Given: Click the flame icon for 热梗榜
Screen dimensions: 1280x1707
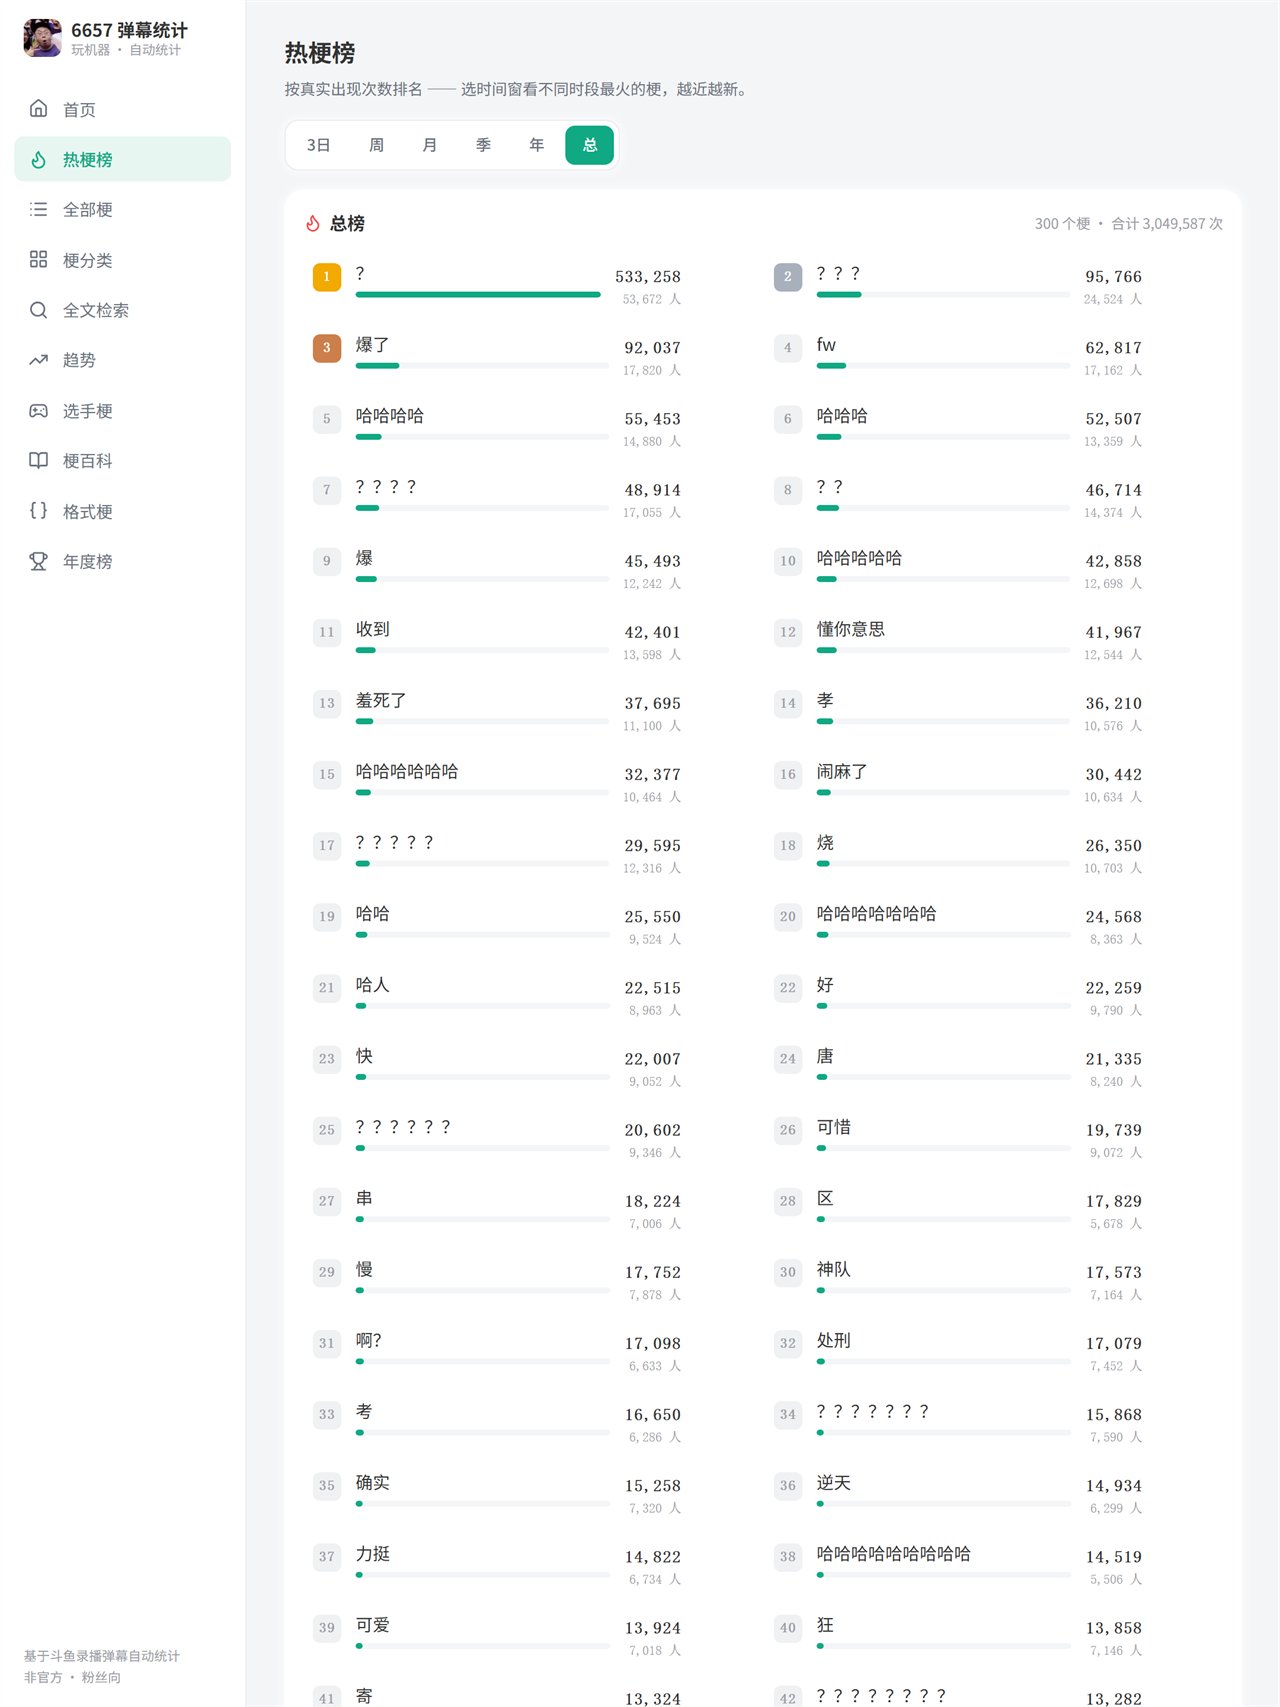Looking at the screenshot, I should pyautogui.click(x=38, y=159).
